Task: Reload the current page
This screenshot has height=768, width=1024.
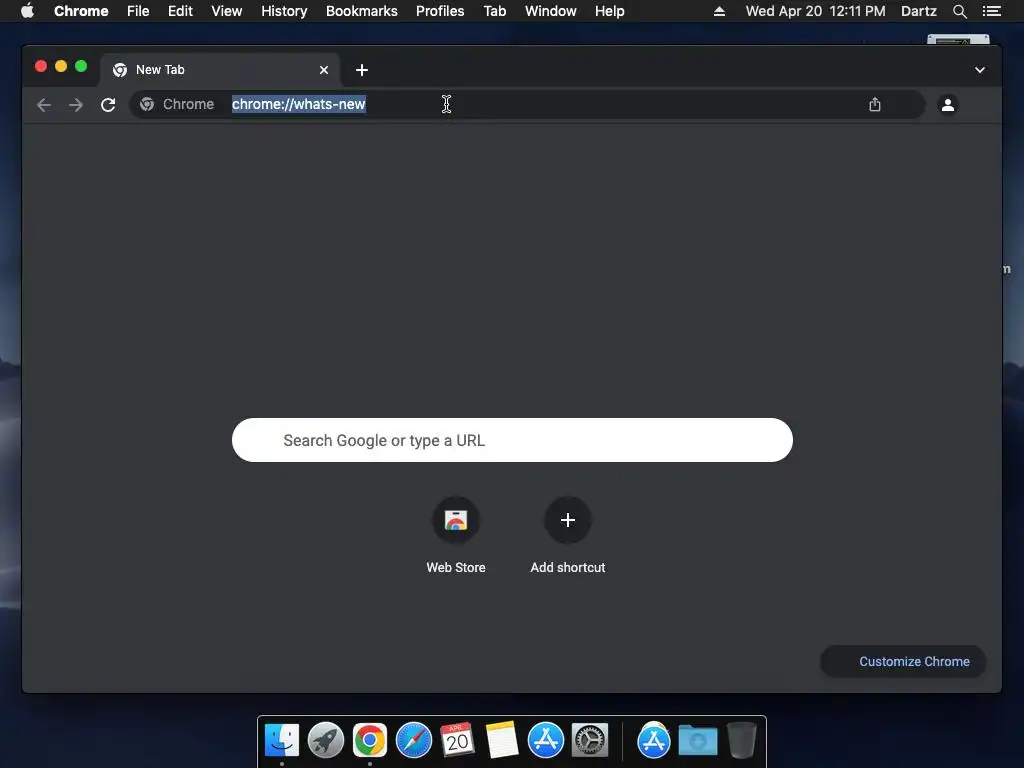Action: 108,104
